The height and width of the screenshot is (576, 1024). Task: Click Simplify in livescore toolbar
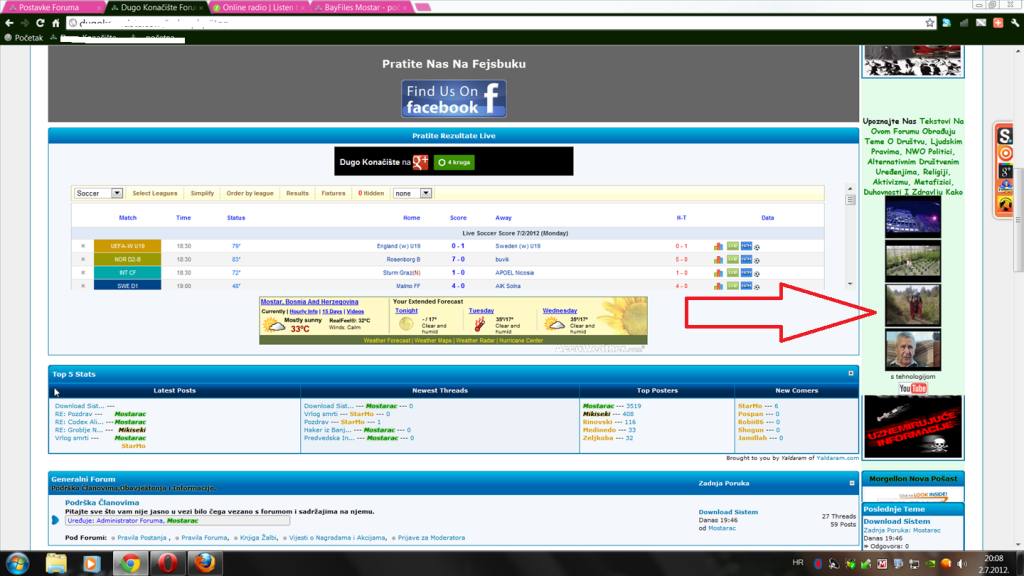(202, 193)
